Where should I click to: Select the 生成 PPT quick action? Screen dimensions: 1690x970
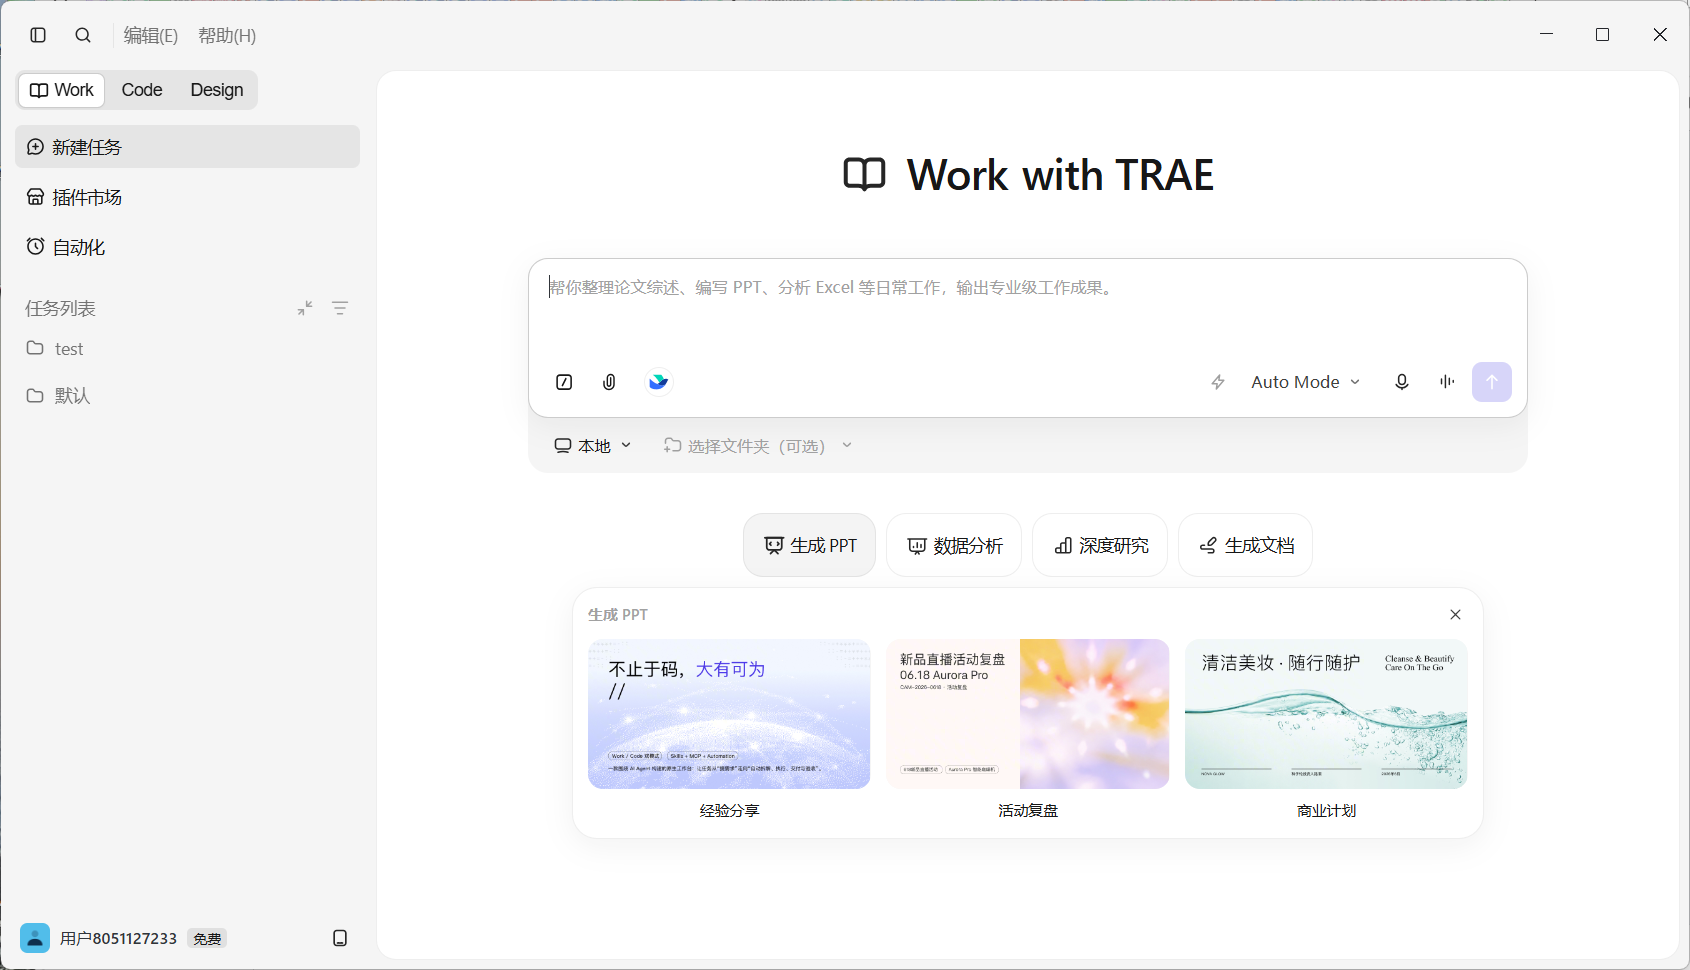810,545
